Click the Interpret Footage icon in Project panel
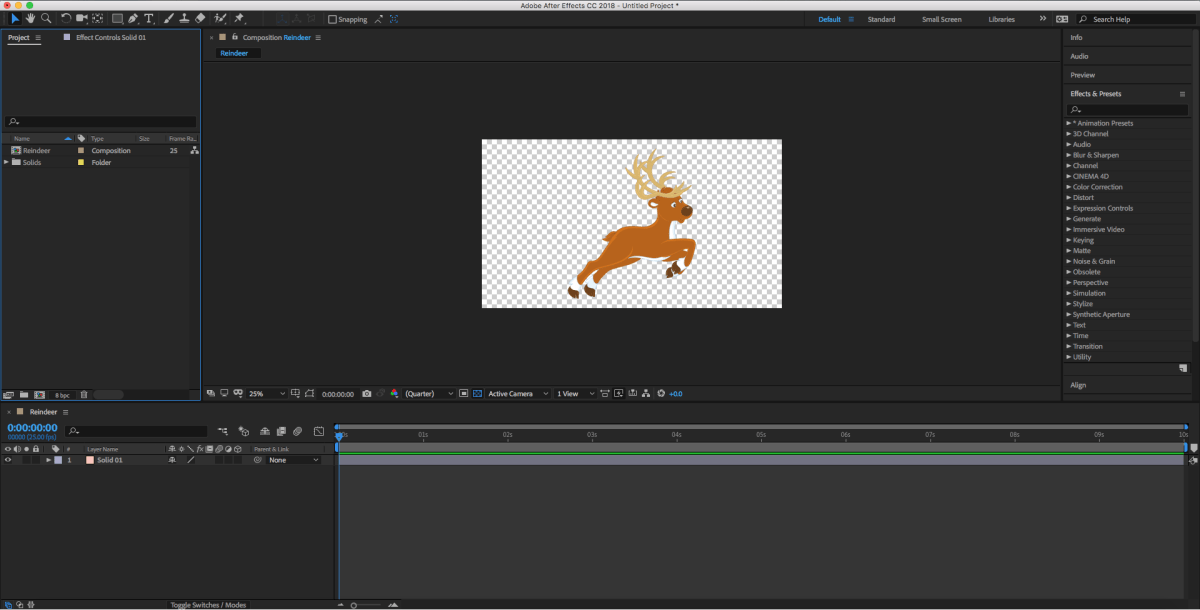Viewport: 1200px width, 610px height. pyautogui.click(x=9, y=395)
